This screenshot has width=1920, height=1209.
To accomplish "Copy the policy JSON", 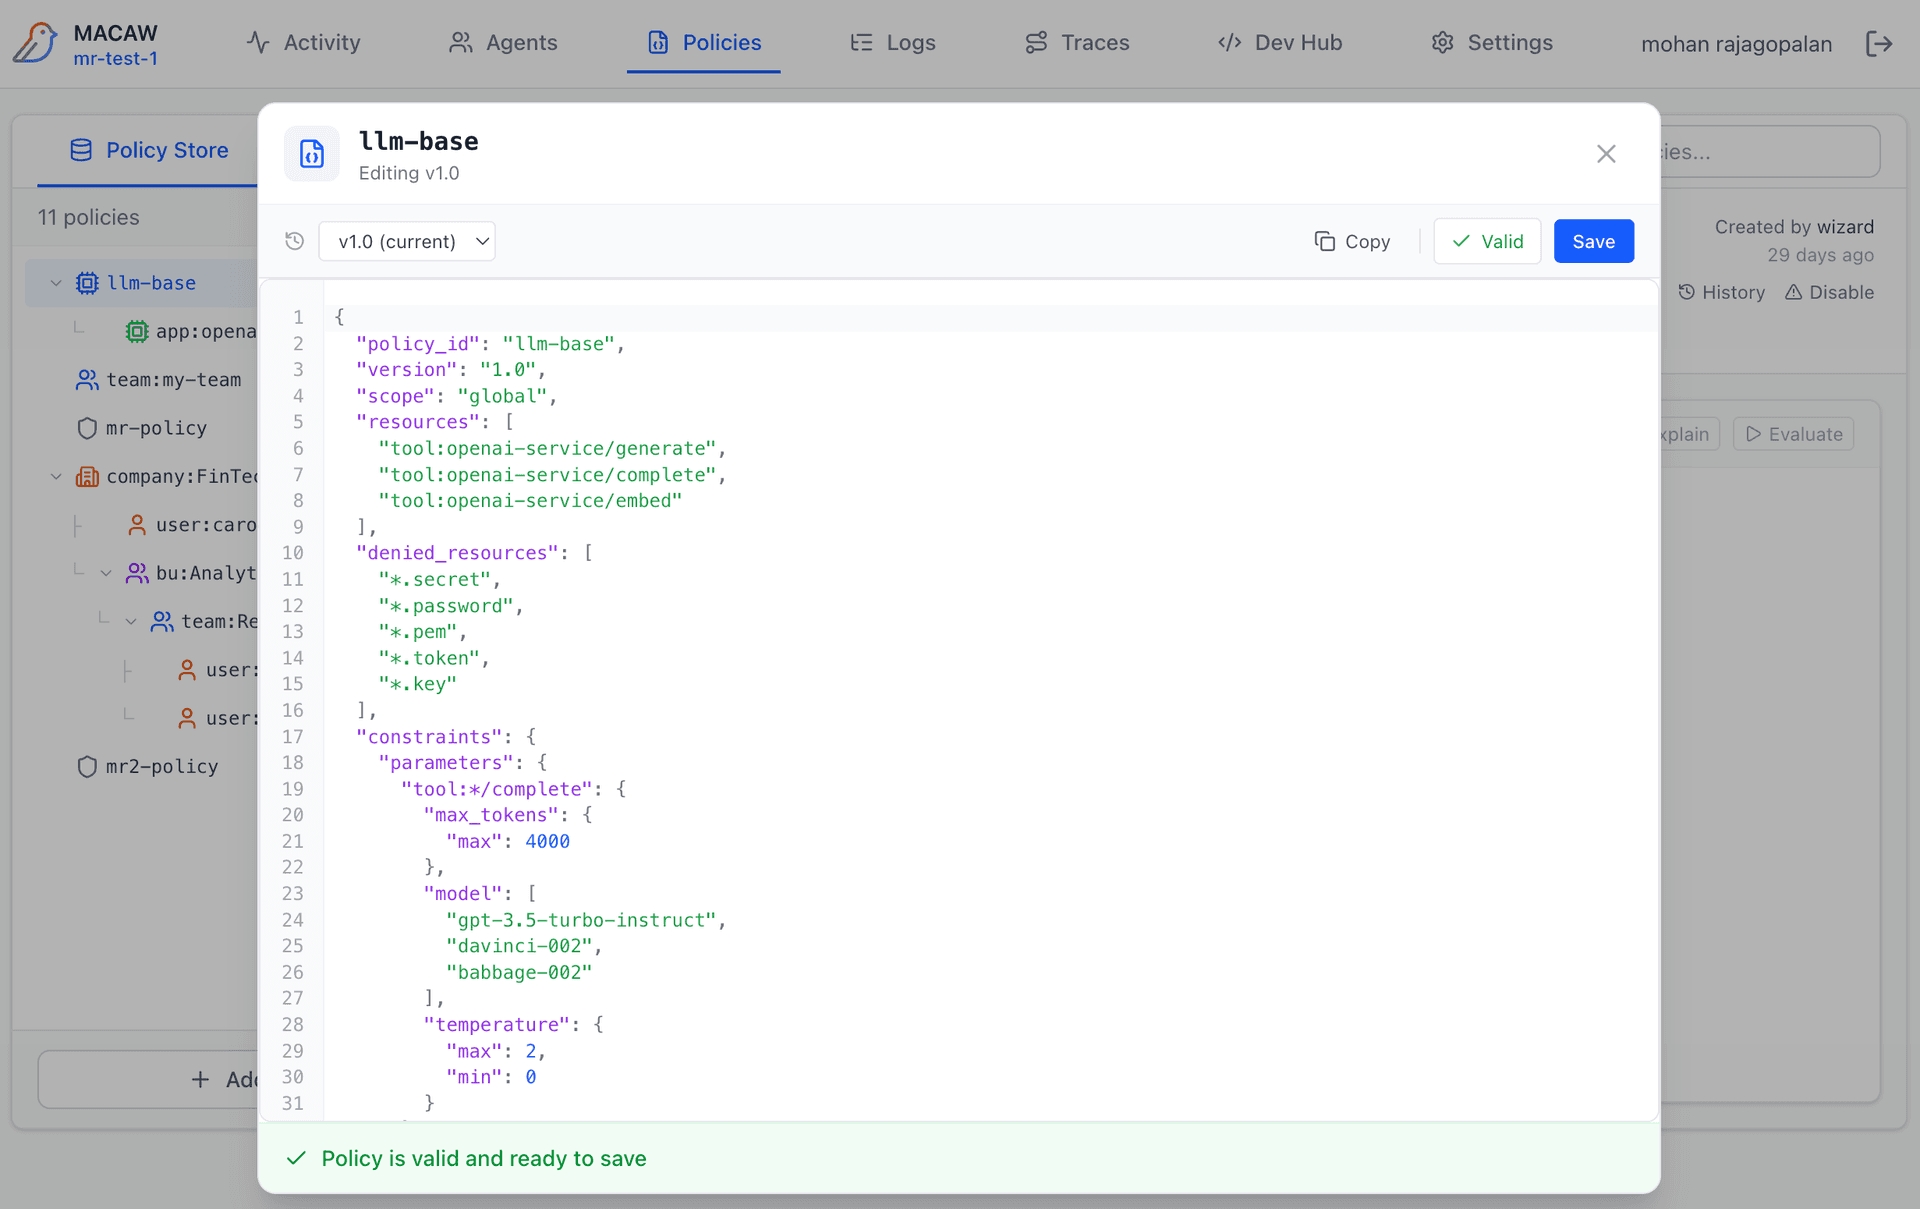I will 1352,241.
